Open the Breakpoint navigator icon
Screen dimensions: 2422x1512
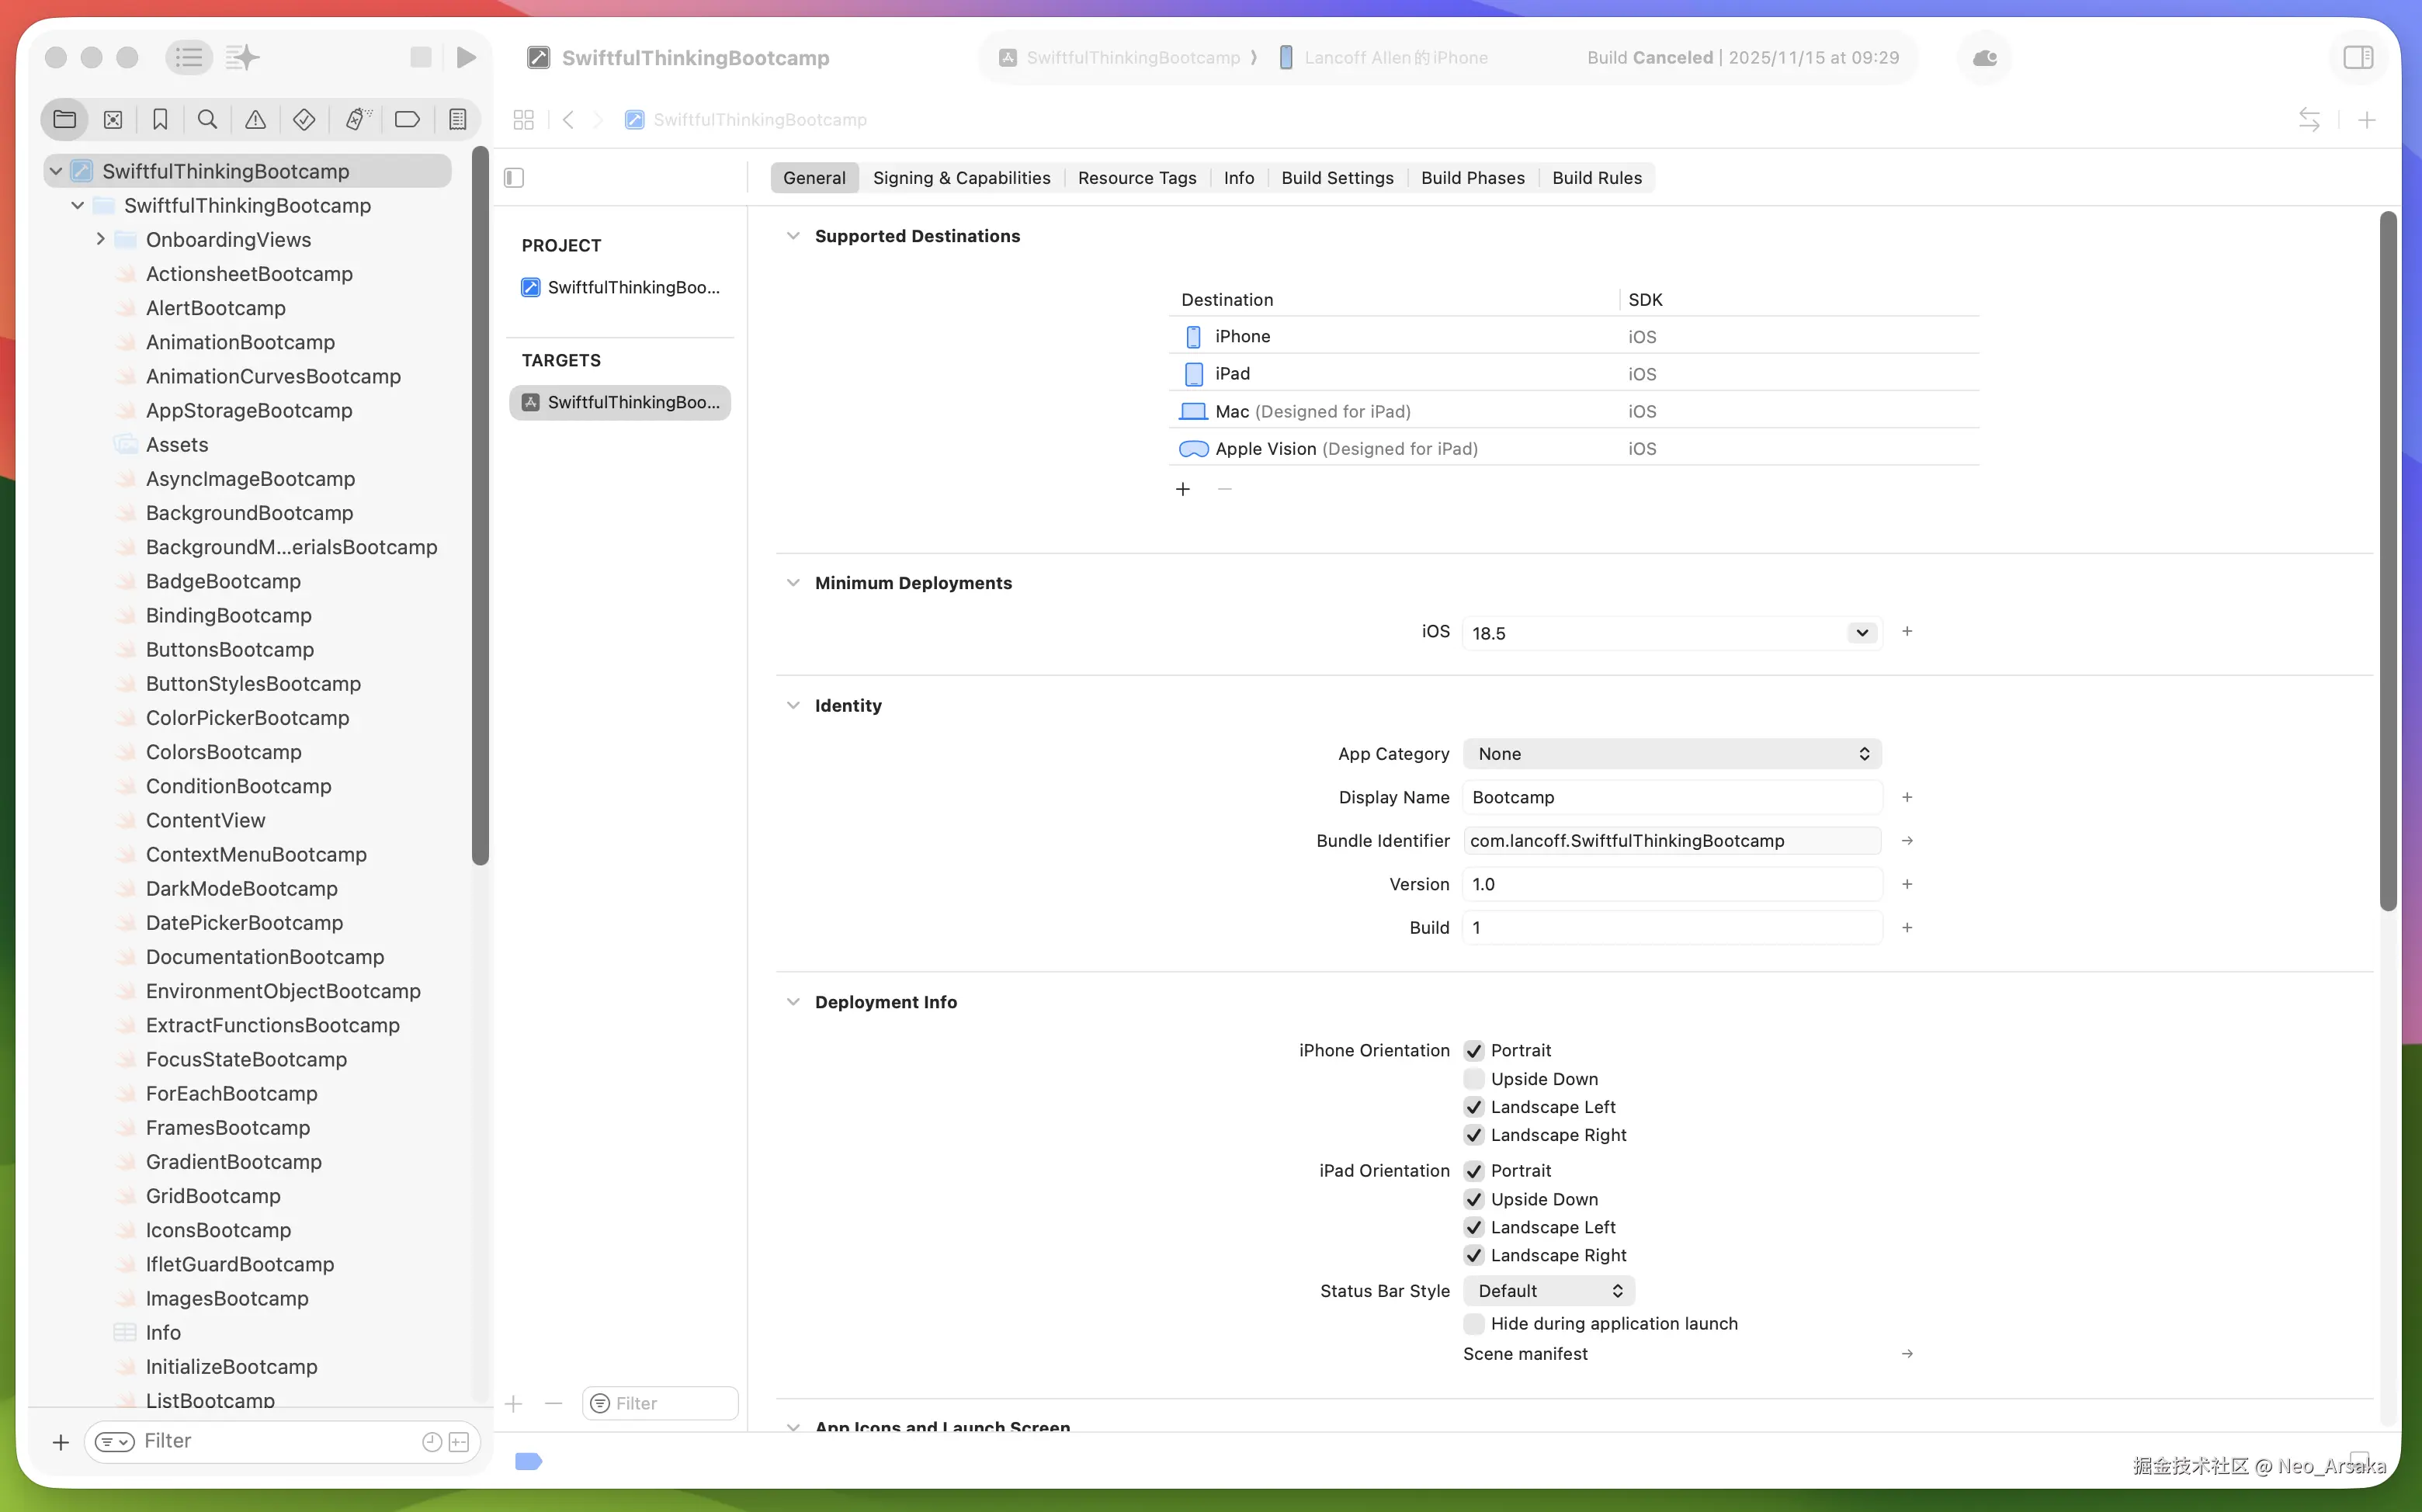pyautogui.click(x=407, y=120)
